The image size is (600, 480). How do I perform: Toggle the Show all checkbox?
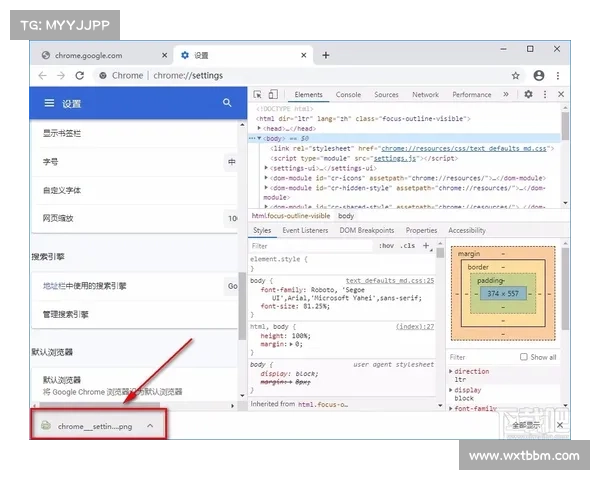point(523,357)
